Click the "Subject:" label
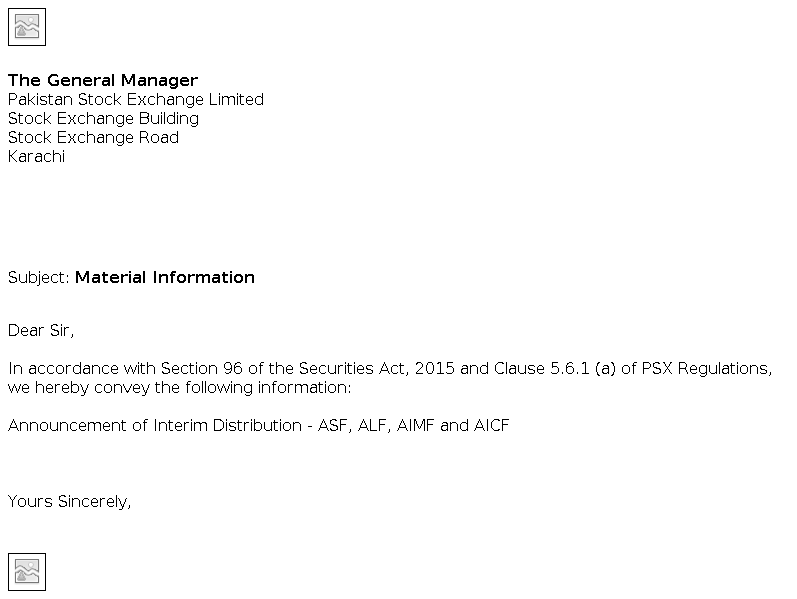Image resolution: width=797 pixels, height=599 pixels. (39, 277)
